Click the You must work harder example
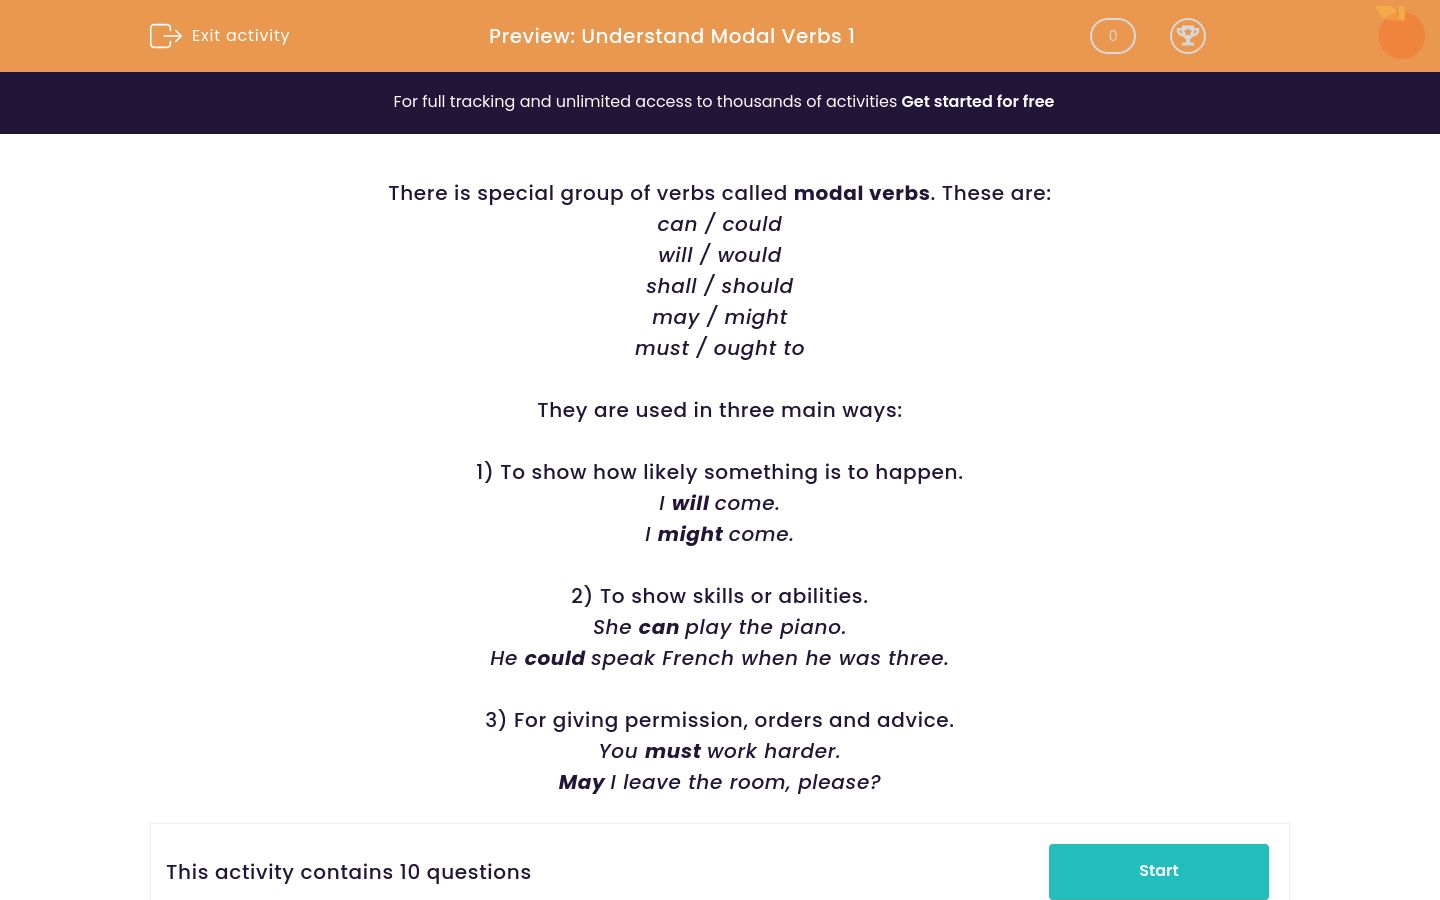The width and height of the screenshot is (1440, 900). (x=719, y=751)
